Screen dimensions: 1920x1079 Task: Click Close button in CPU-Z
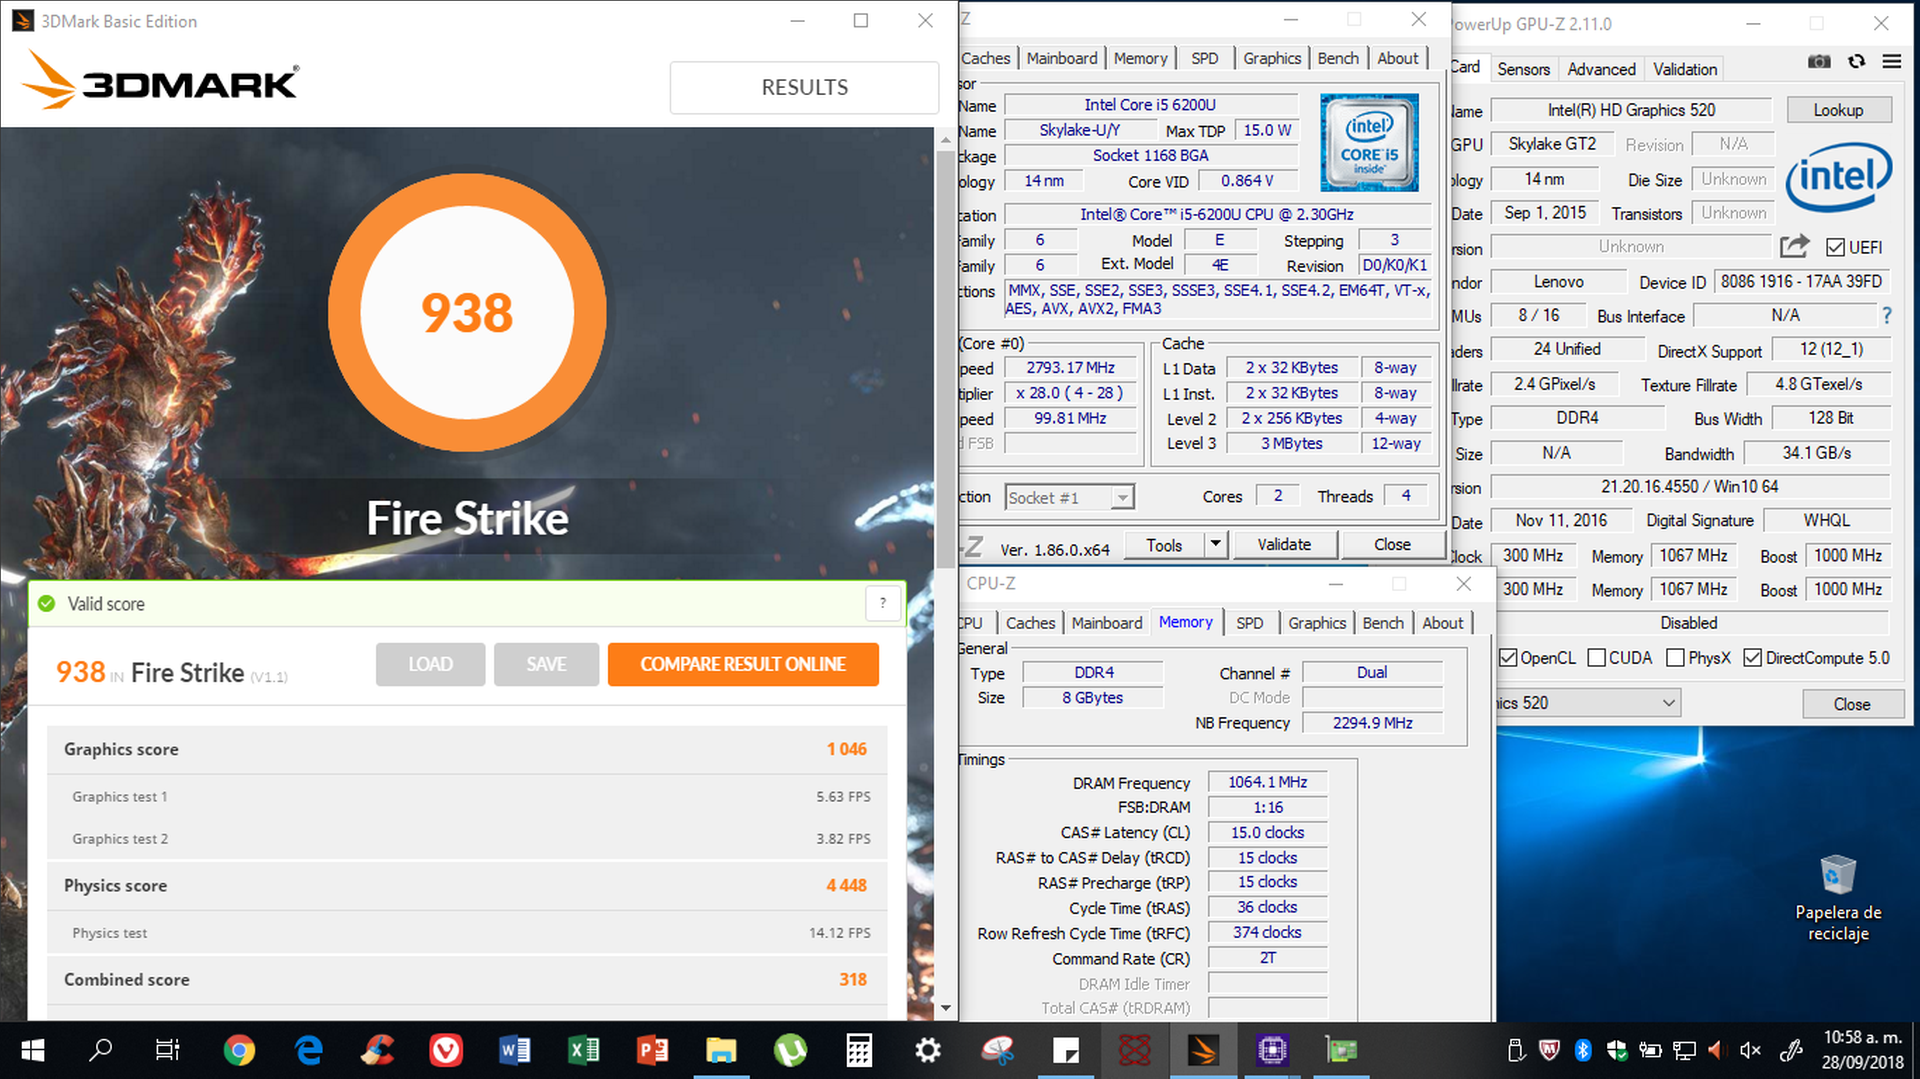(x=1392, y=545)
